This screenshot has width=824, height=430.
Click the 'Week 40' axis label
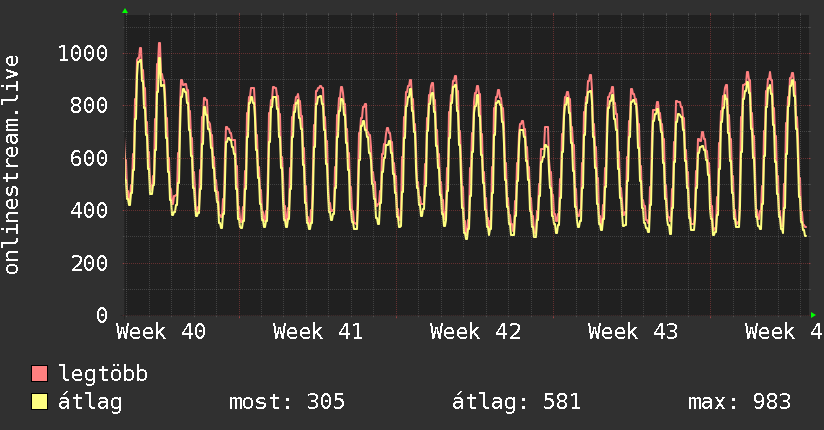[x=161, y=332]
